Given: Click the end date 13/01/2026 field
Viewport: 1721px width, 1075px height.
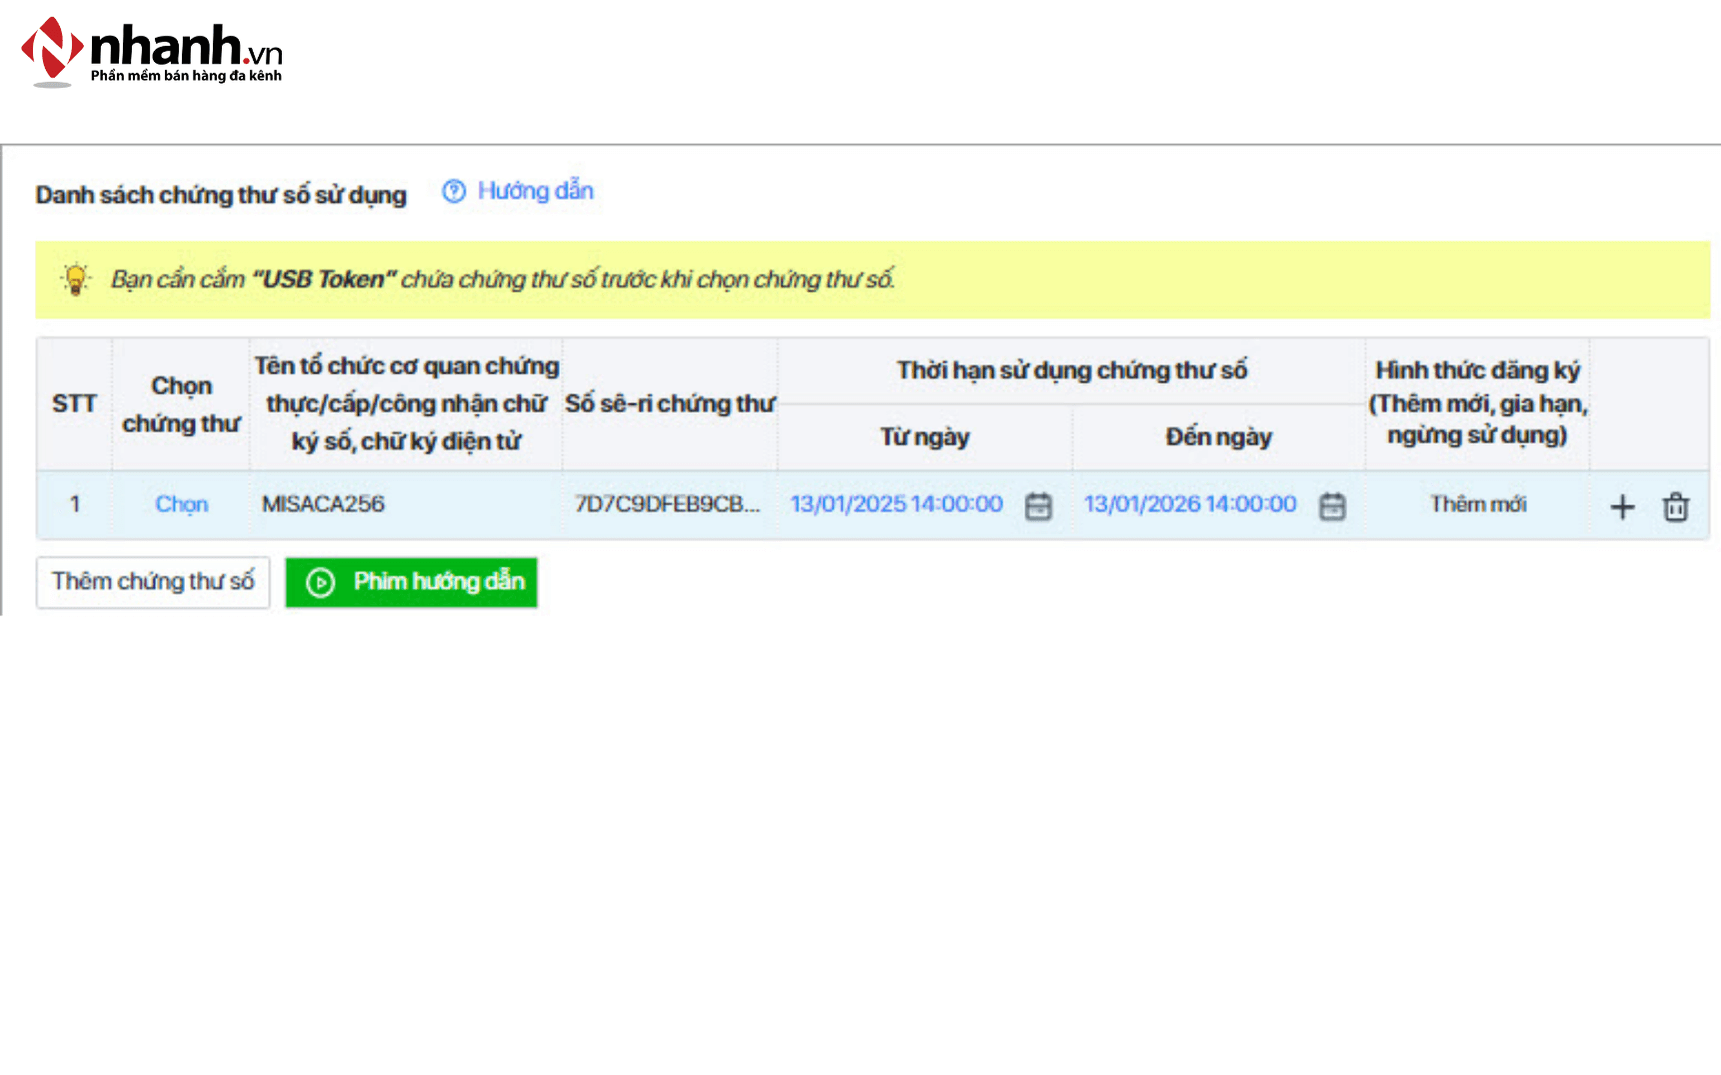Looking at the screenshot, I should [x=1190, y=504].
